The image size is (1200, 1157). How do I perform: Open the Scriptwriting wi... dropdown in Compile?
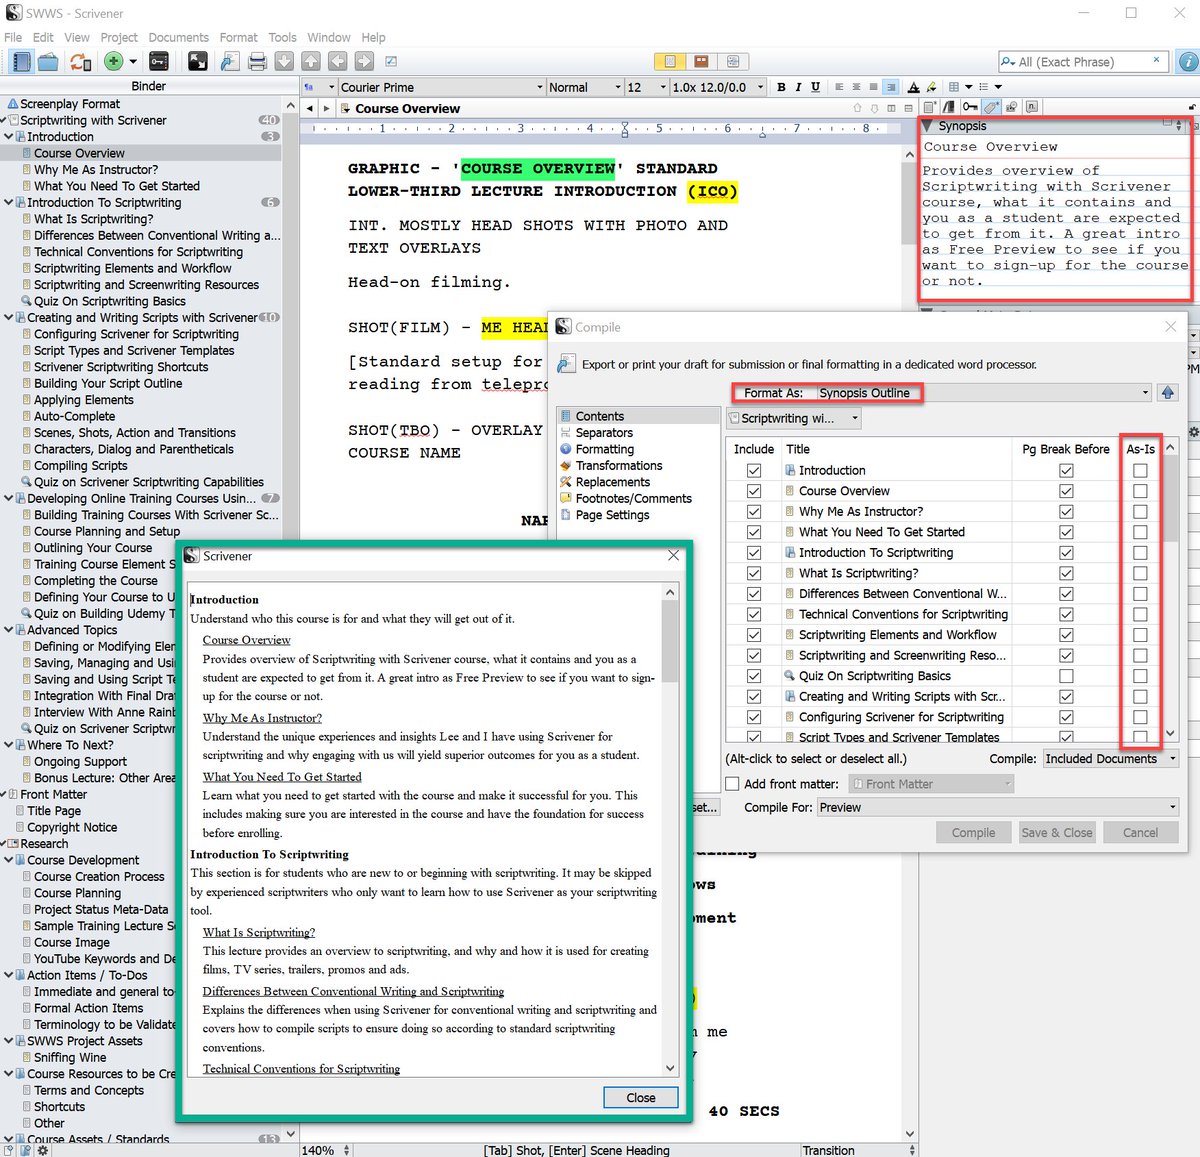(794, 419)
